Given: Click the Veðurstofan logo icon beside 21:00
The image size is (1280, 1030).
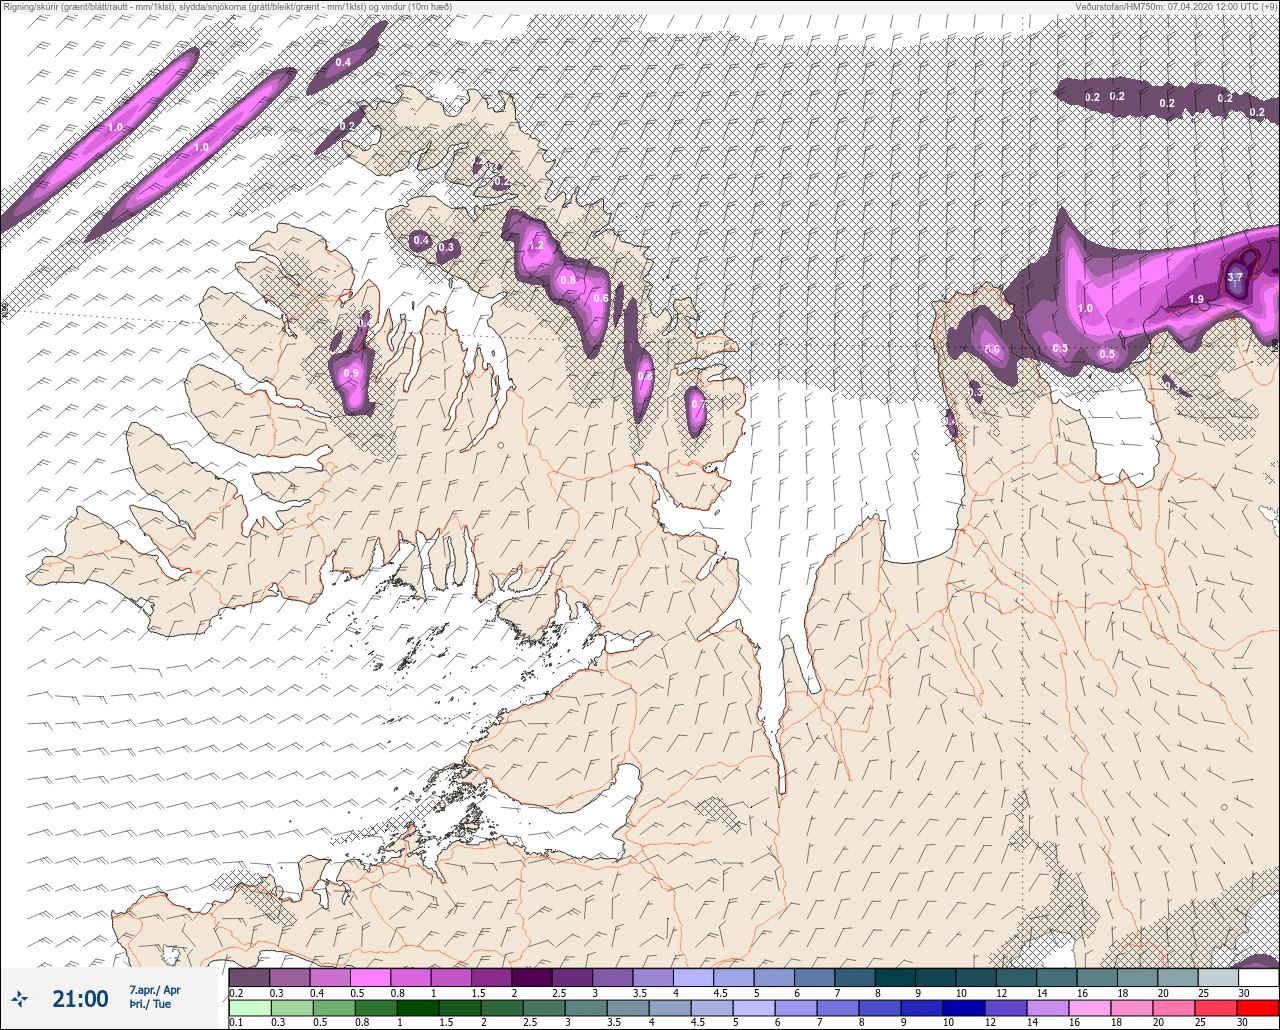Looking at the screenshot, I should coord(20,998).
